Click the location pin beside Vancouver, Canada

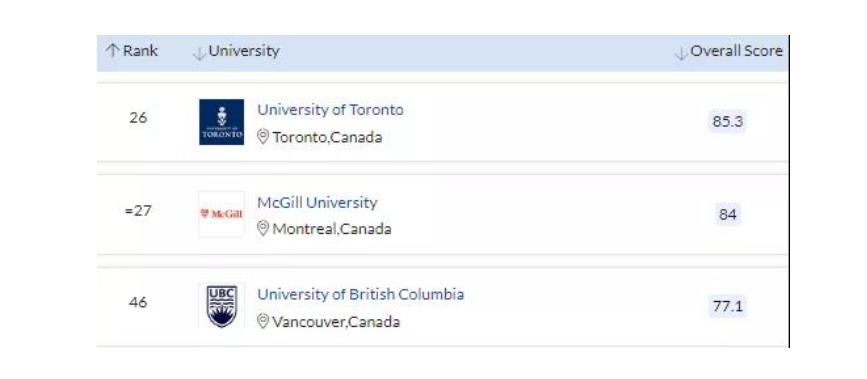point(263,321)
